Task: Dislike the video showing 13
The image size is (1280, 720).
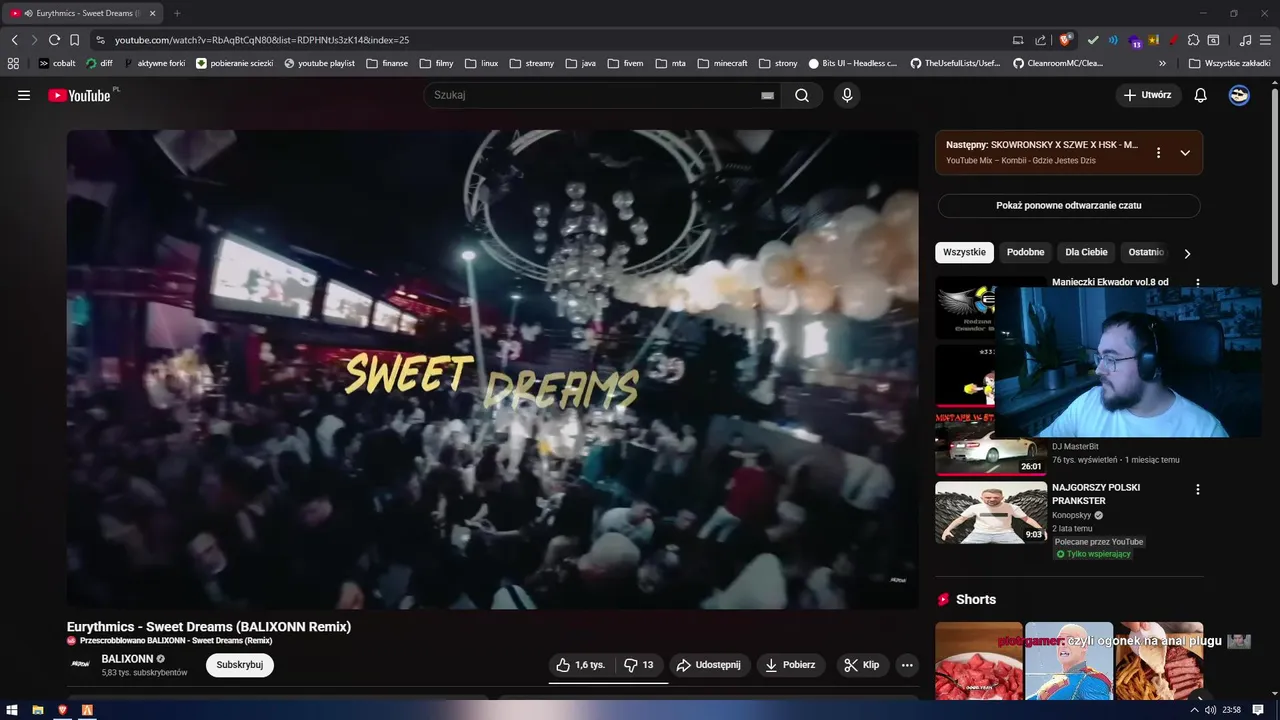Action: (639, 665)
